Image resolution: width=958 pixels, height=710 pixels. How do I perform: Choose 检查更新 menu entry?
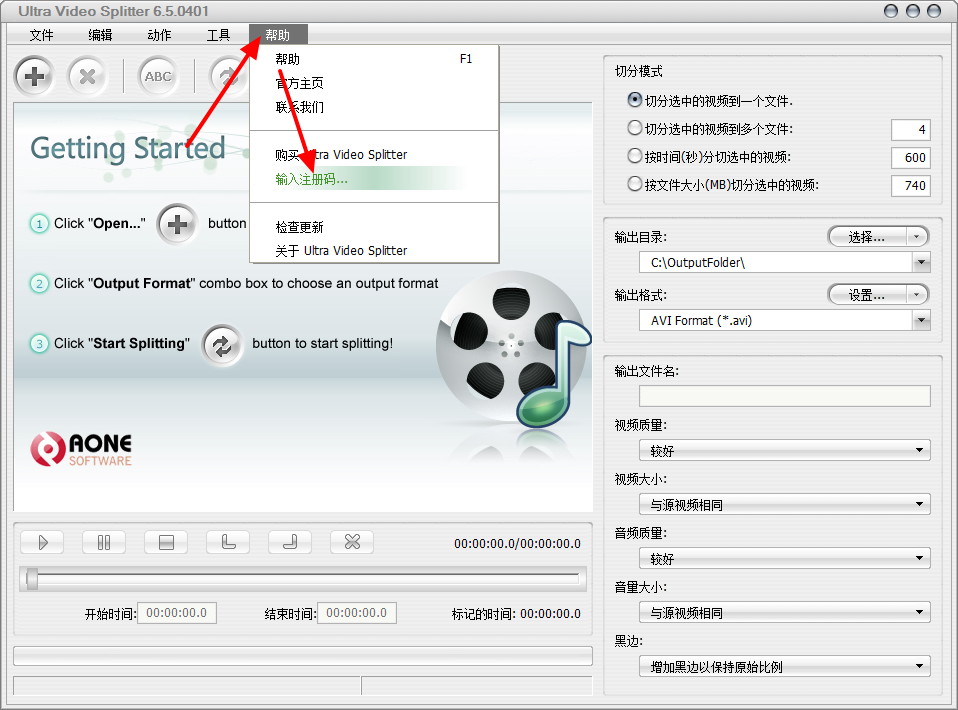pos(374,227)
